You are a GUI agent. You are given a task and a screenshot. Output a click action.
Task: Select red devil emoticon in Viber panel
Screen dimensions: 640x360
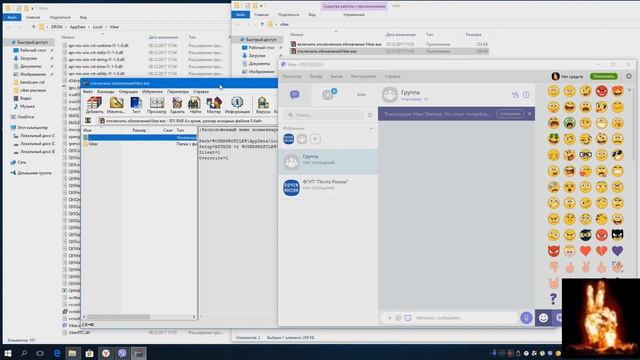pos(553,251)
